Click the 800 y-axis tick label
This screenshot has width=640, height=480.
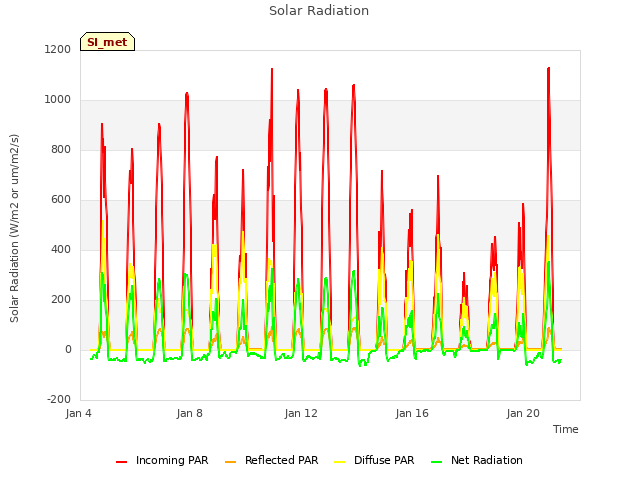pyautogui.click(x=61, y=149)
